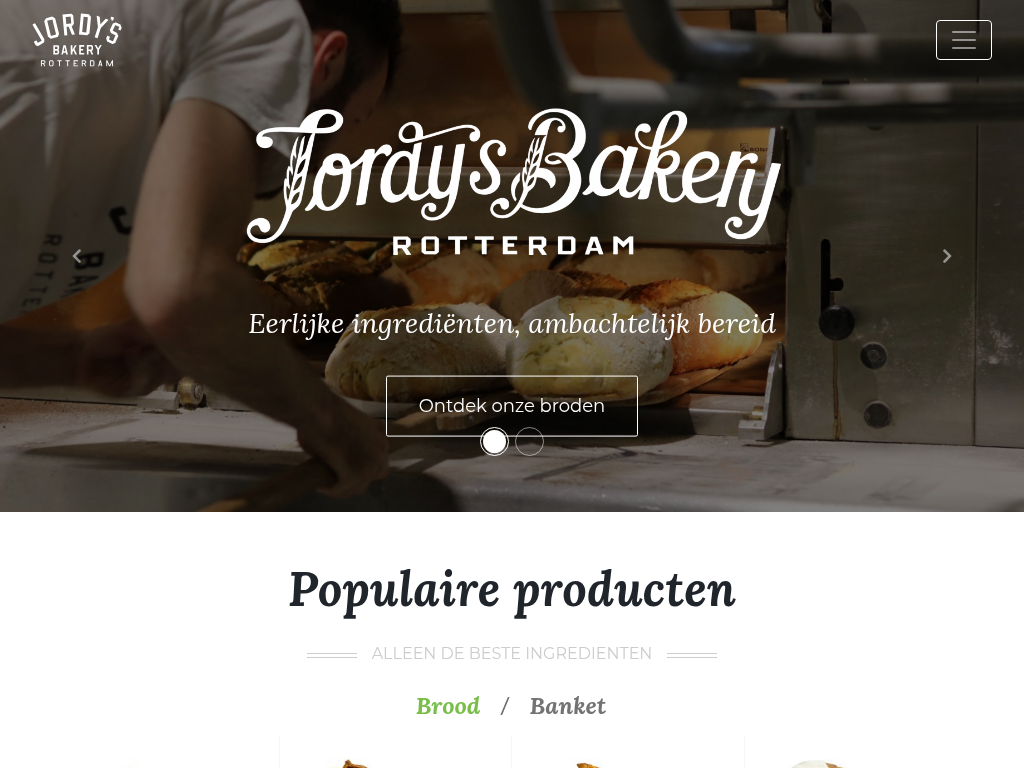
Task: Click the ALLEEN DE BESTE INGREDIENTEN subtitle
Action: [x=512, y=654]
